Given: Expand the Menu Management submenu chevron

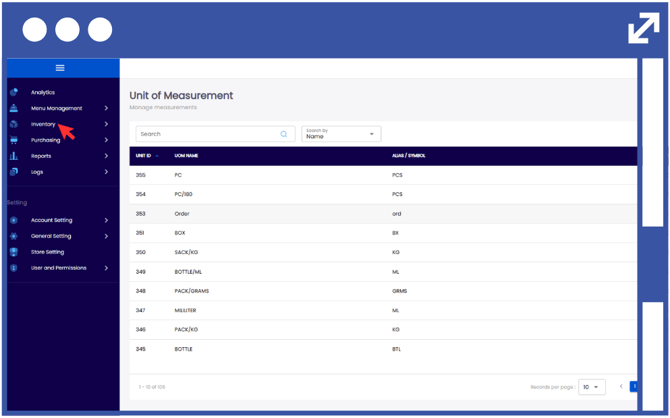Looking at the screenshot, I should (106, 108).
